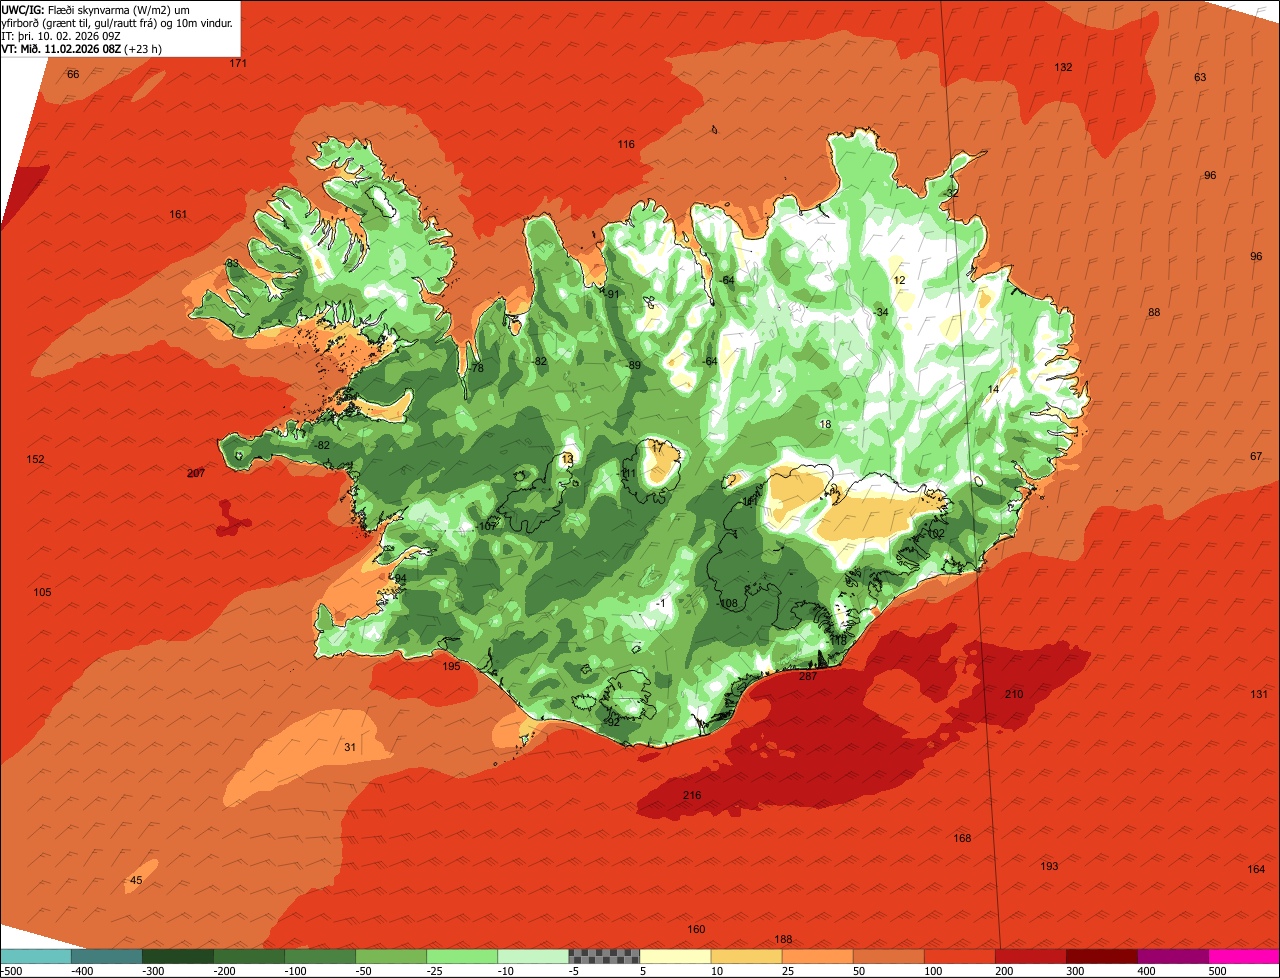Click the map value "193" in the southeast sea
The image size is (1280, 978).
[x=1049, y=866]
